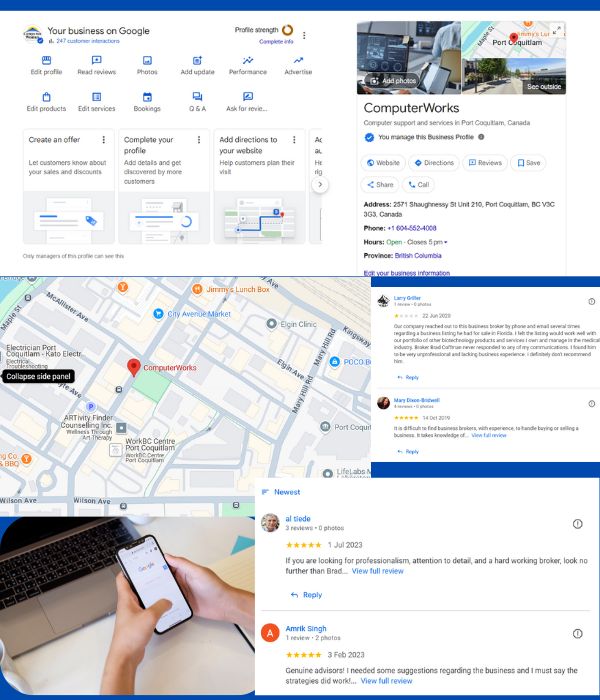Click Add update icon
The height and width of the screenshot is (700, 600).
(x=197, y=60)
